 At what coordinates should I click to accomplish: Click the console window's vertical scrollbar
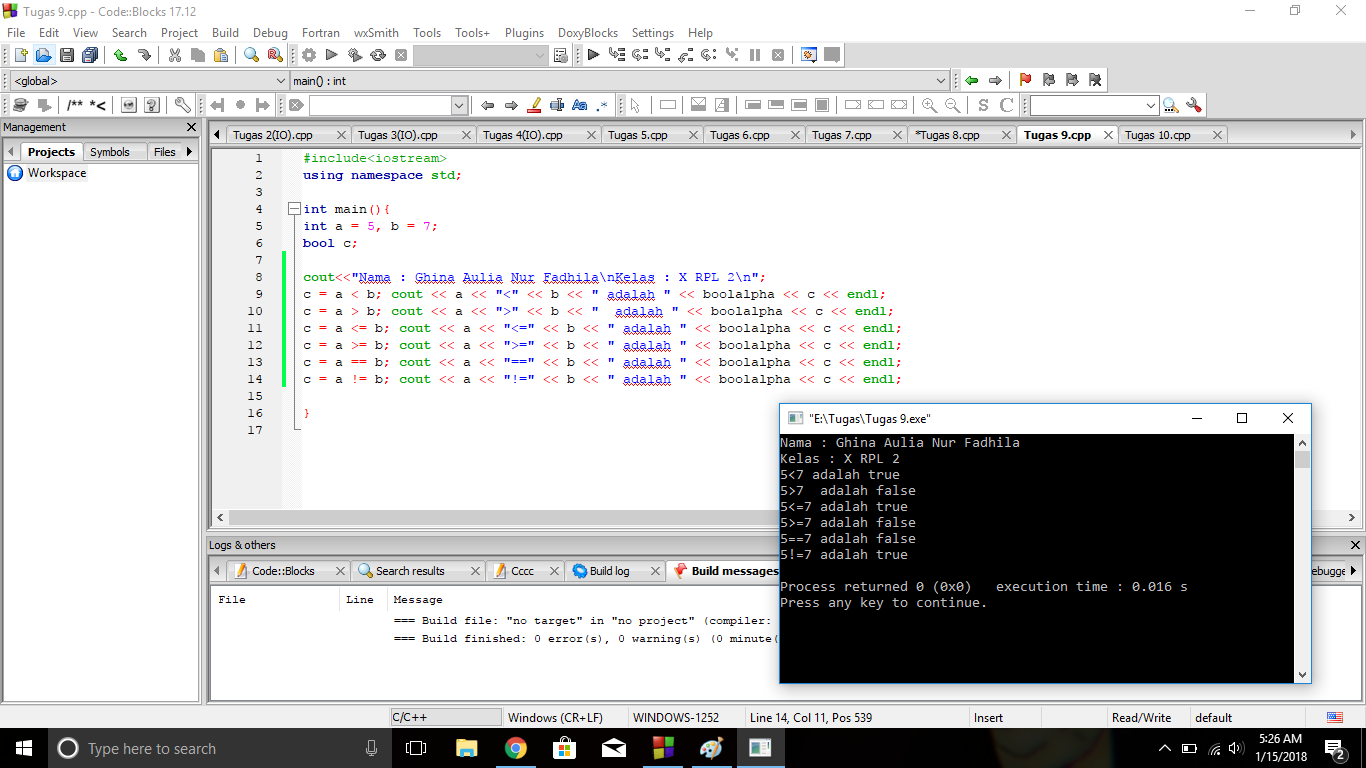pyautogui.click(x=1302, y=559)
